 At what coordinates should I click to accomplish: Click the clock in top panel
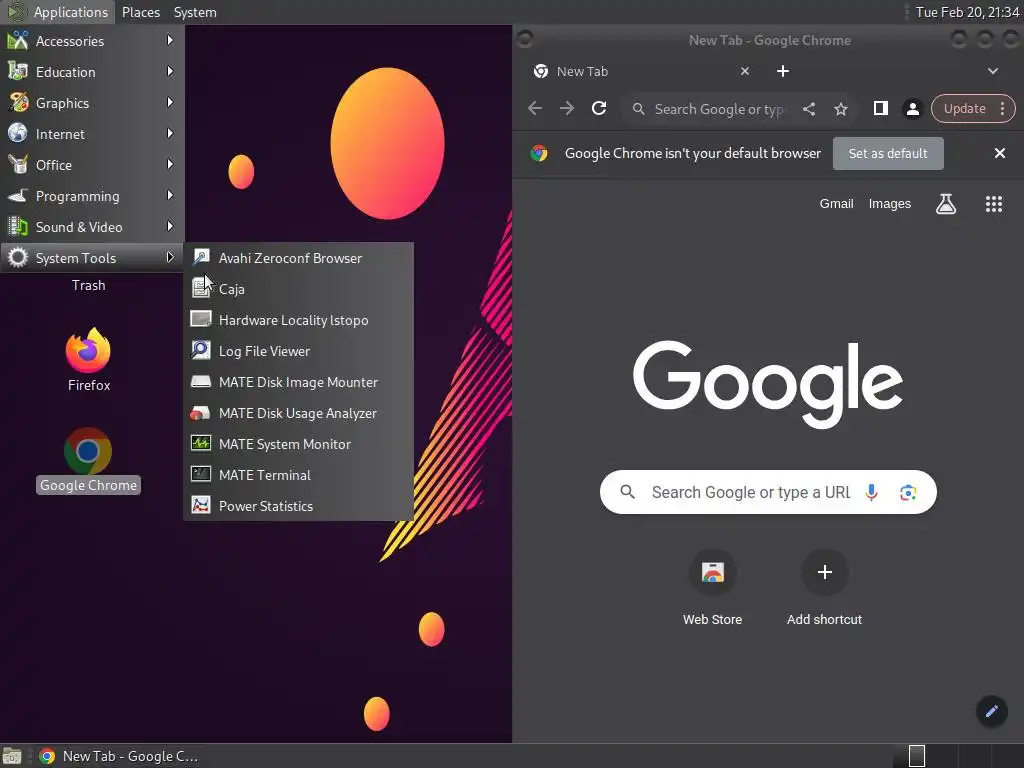[x=967, y=12]
